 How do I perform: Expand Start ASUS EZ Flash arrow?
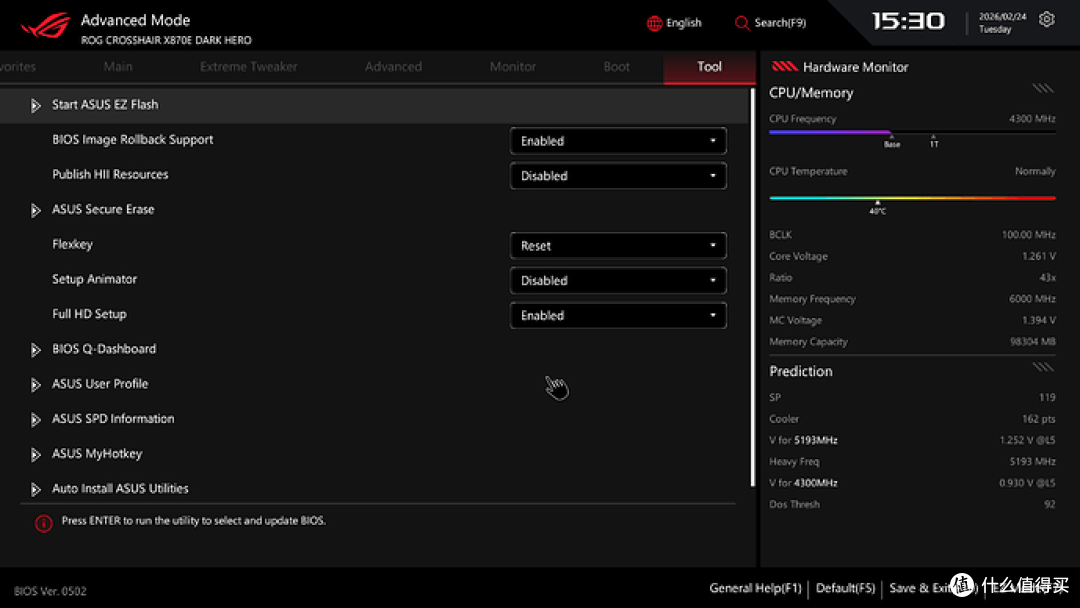pyautogui.click(x=35, y=105)
